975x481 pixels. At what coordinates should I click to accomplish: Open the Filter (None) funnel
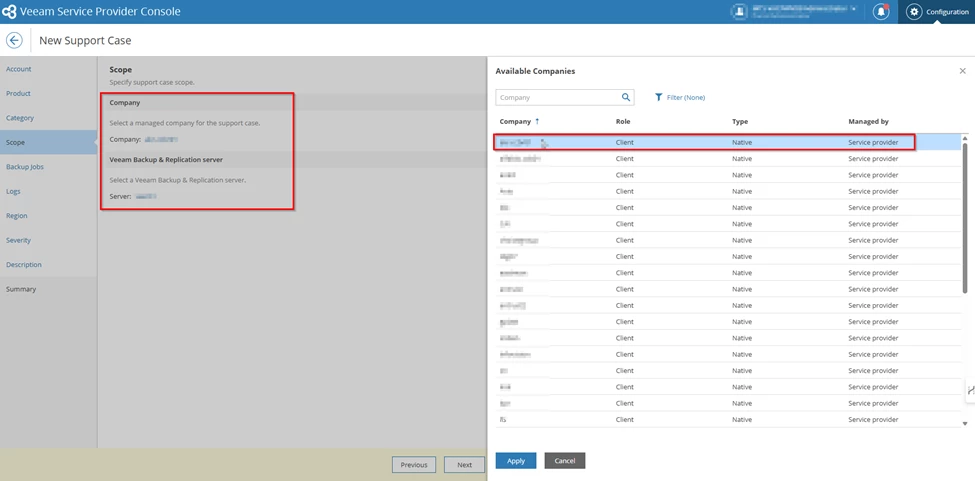(x=680, y=98)
